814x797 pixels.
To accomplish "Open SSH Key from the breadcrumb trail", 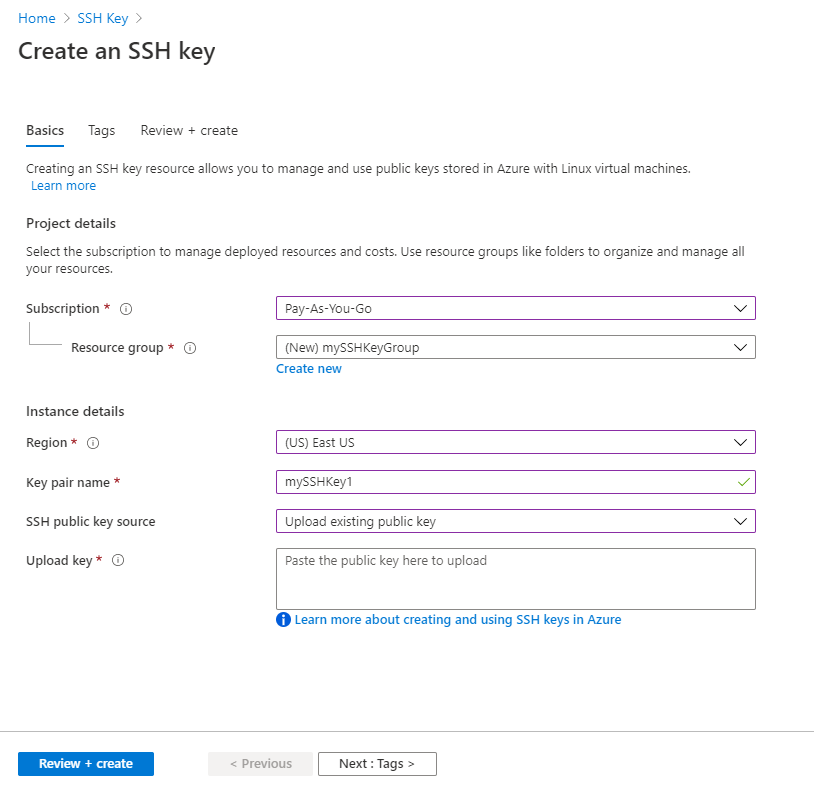I will point(103,18).
